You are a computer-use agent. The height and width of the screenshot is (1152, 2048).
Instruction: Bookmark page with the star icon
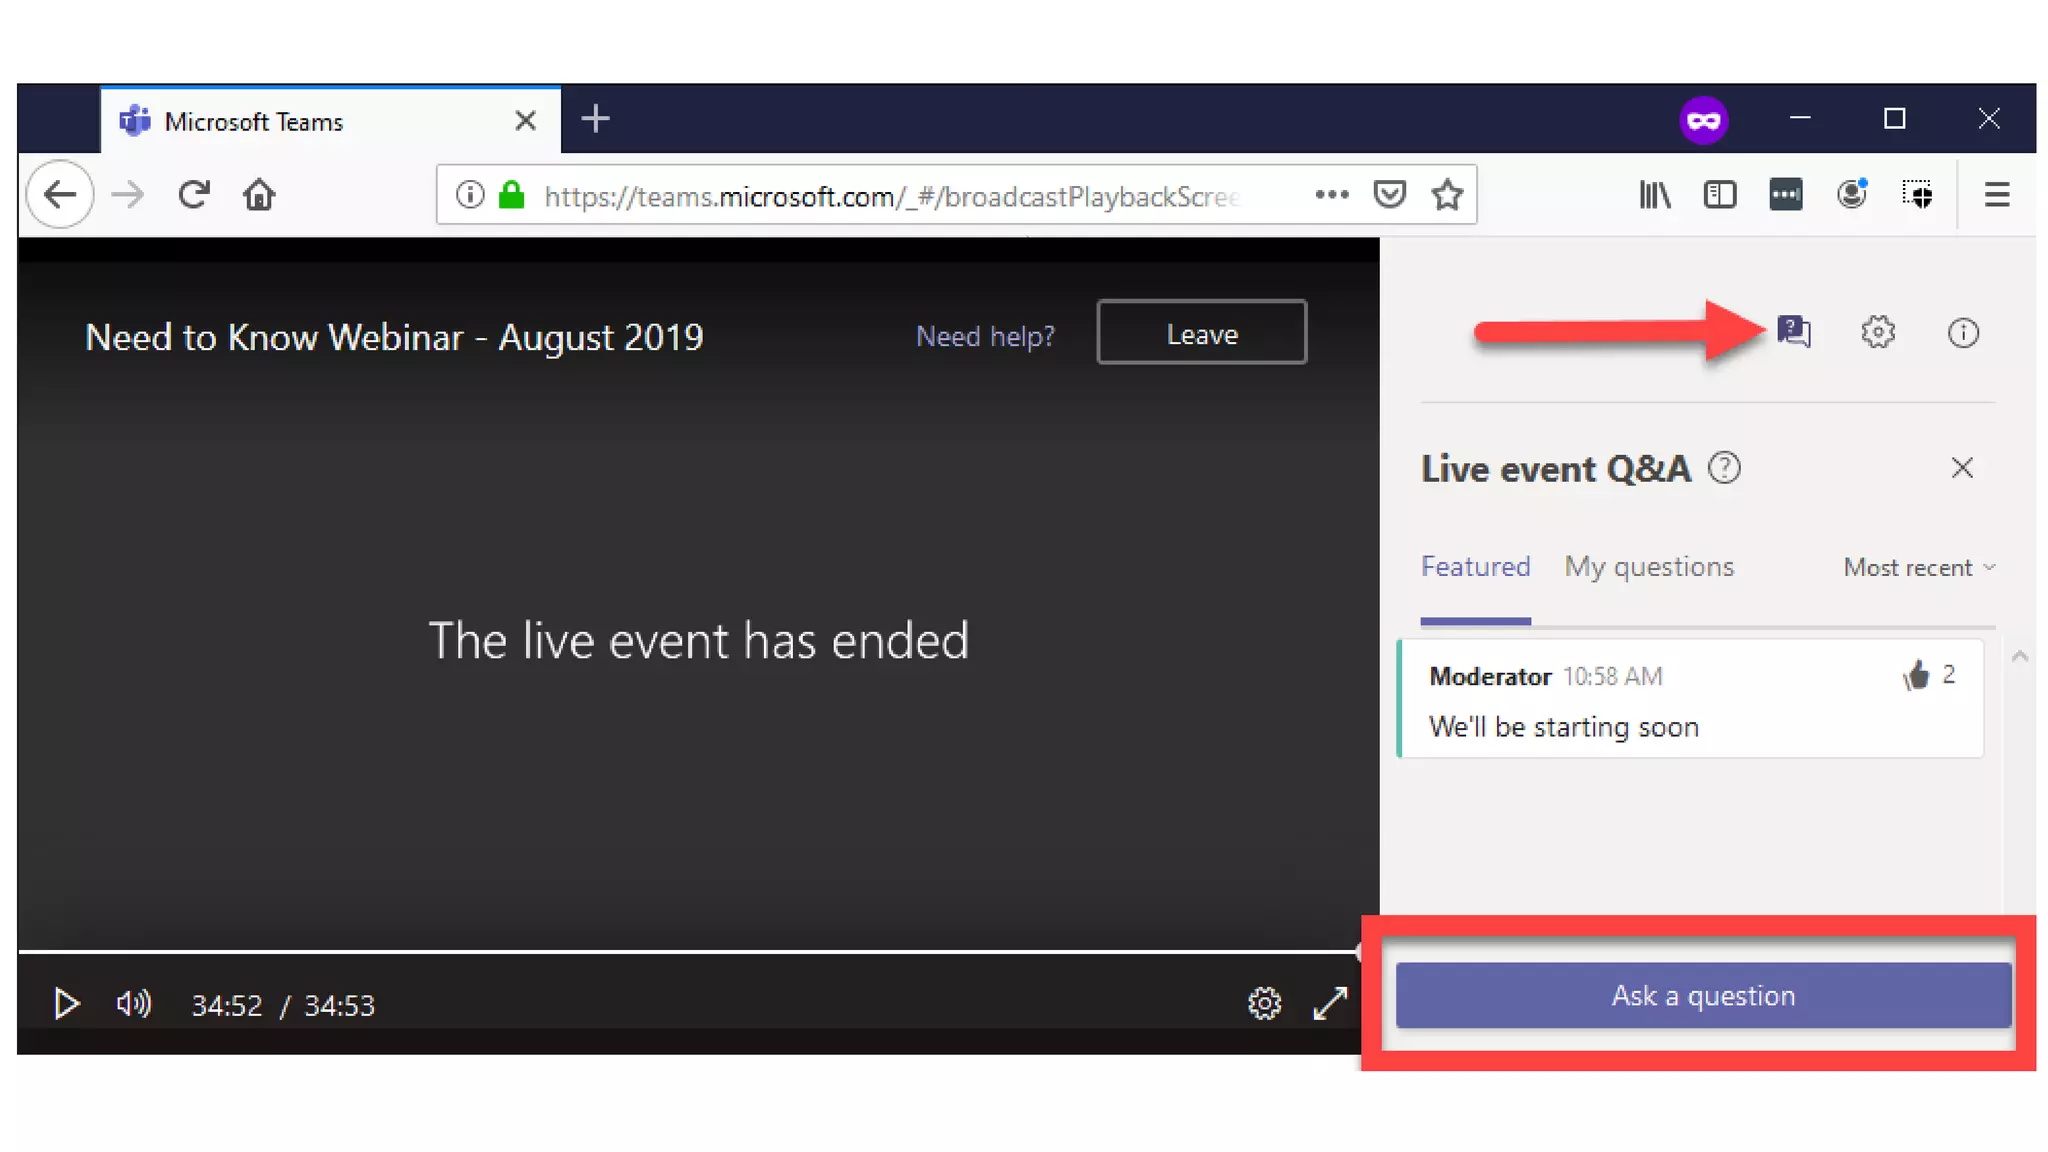click(1446, 195)
